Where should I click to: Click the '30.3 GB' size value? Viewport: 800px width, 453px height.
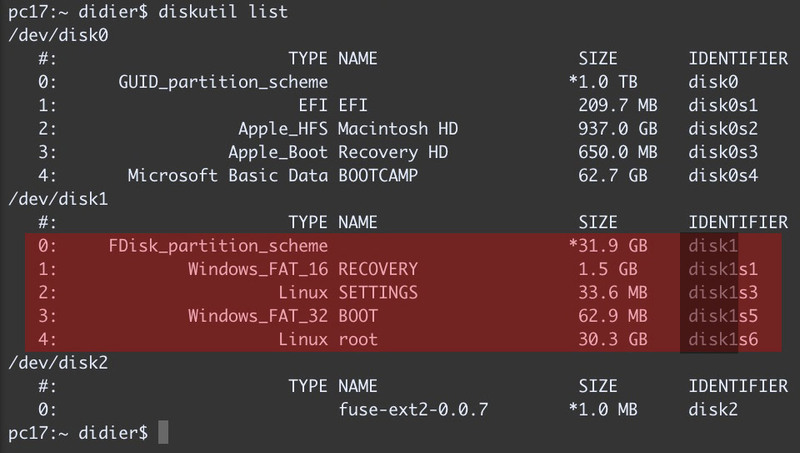point(613,340)
